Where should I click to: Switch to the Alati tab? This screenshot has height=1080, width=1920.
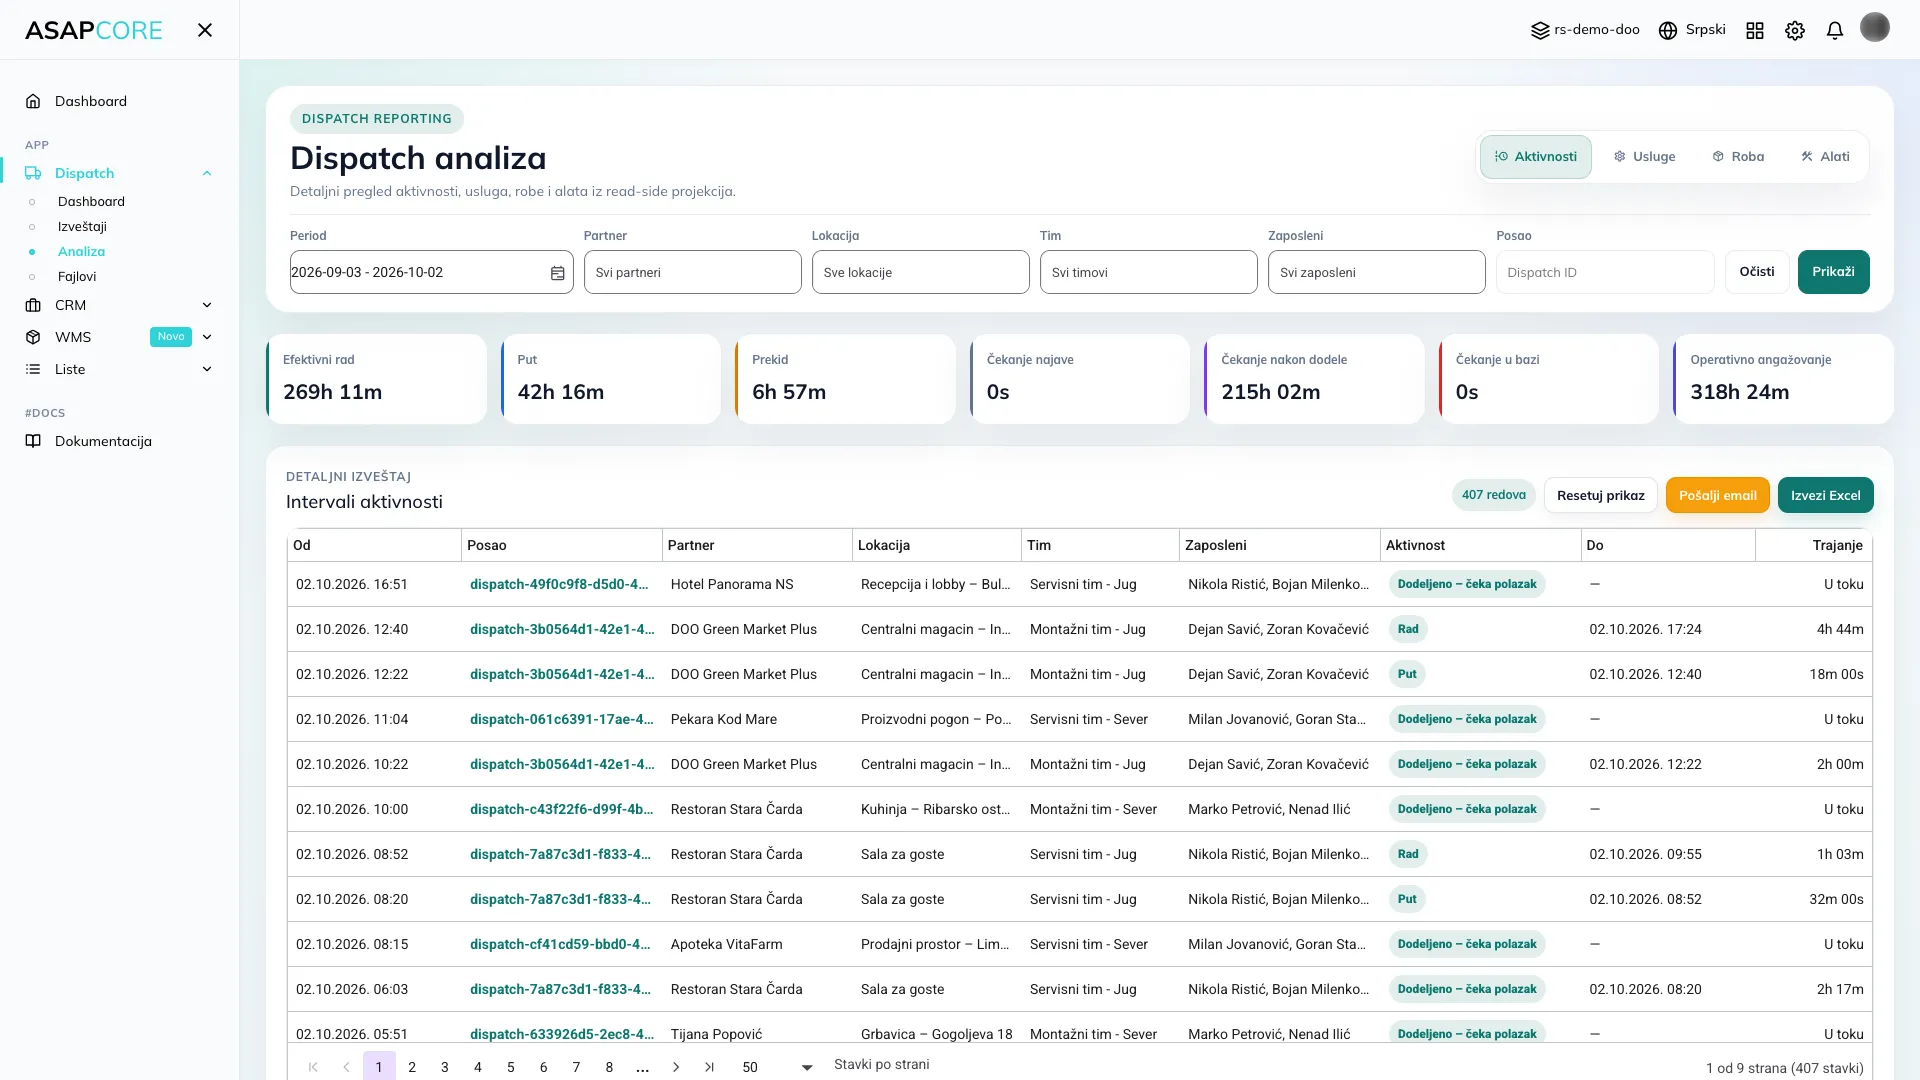point(1825,157)
